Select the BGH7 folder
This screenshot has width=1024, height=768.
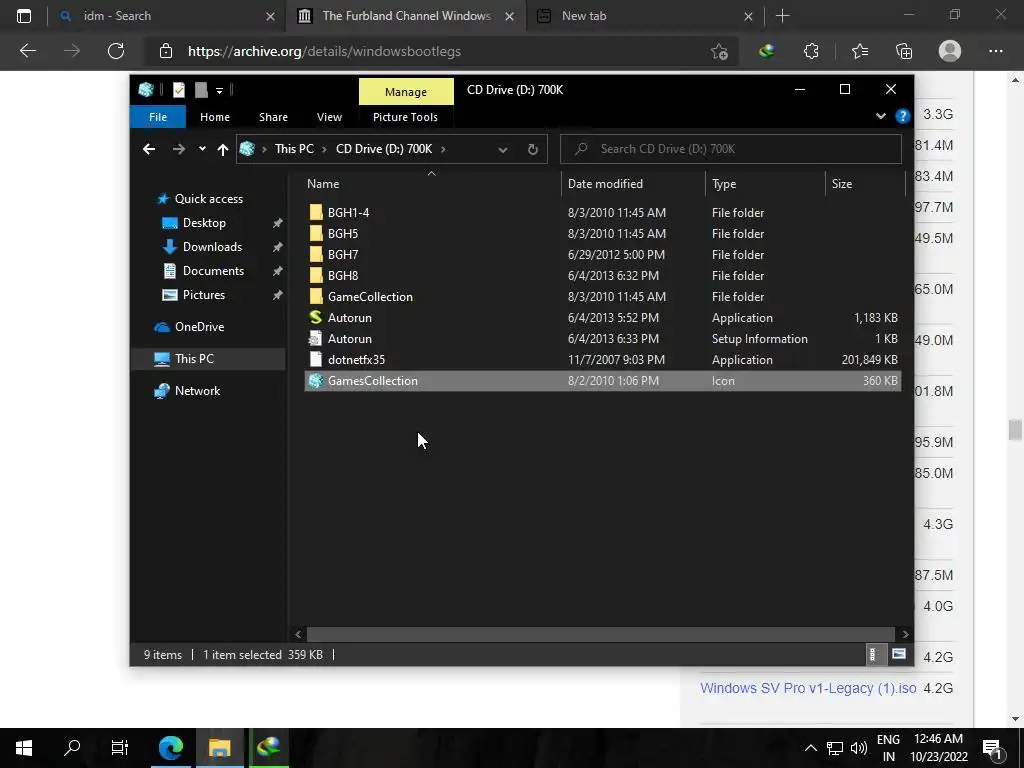point(603,255)
